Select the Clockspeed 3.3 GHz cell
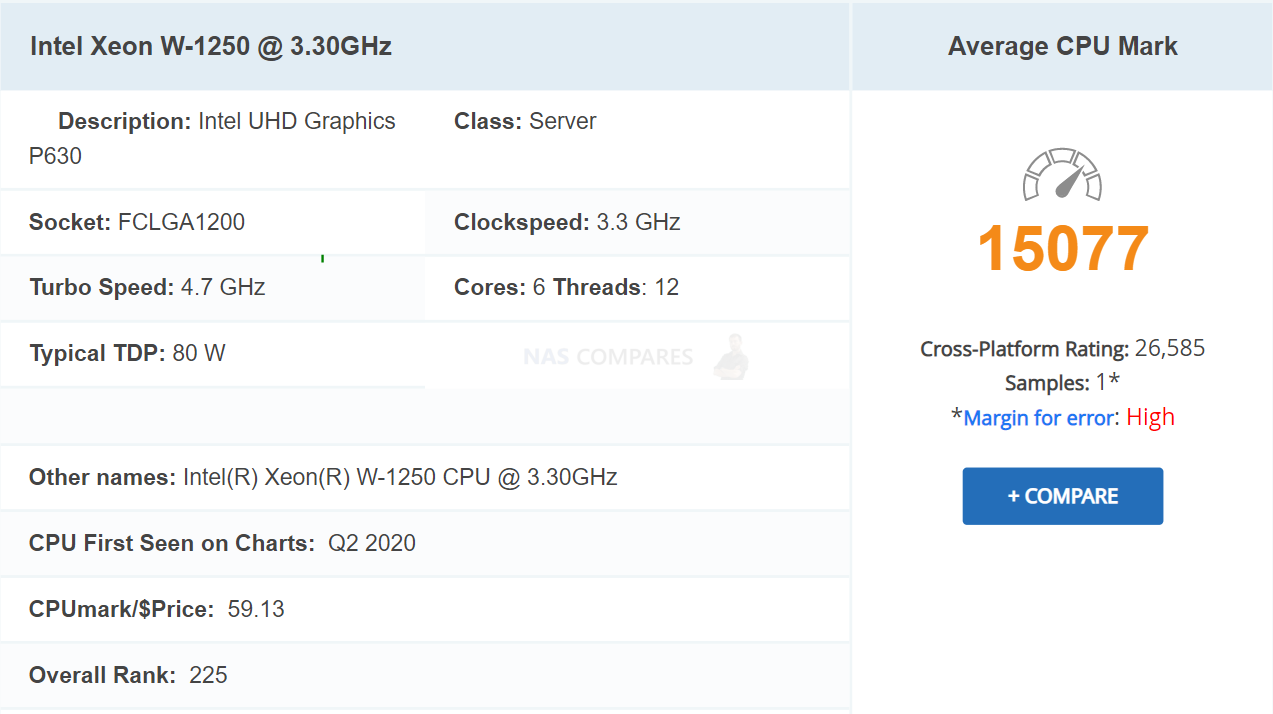1273x714 pixels. [637, 222]
